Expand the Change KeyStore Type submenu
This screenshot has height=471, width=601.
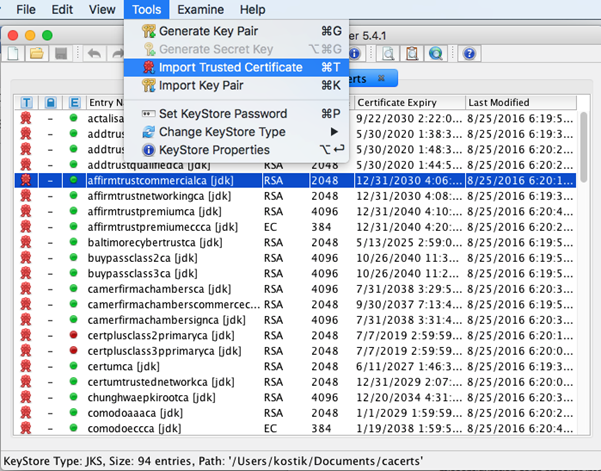pyautogui.click(x=236, y=132)
